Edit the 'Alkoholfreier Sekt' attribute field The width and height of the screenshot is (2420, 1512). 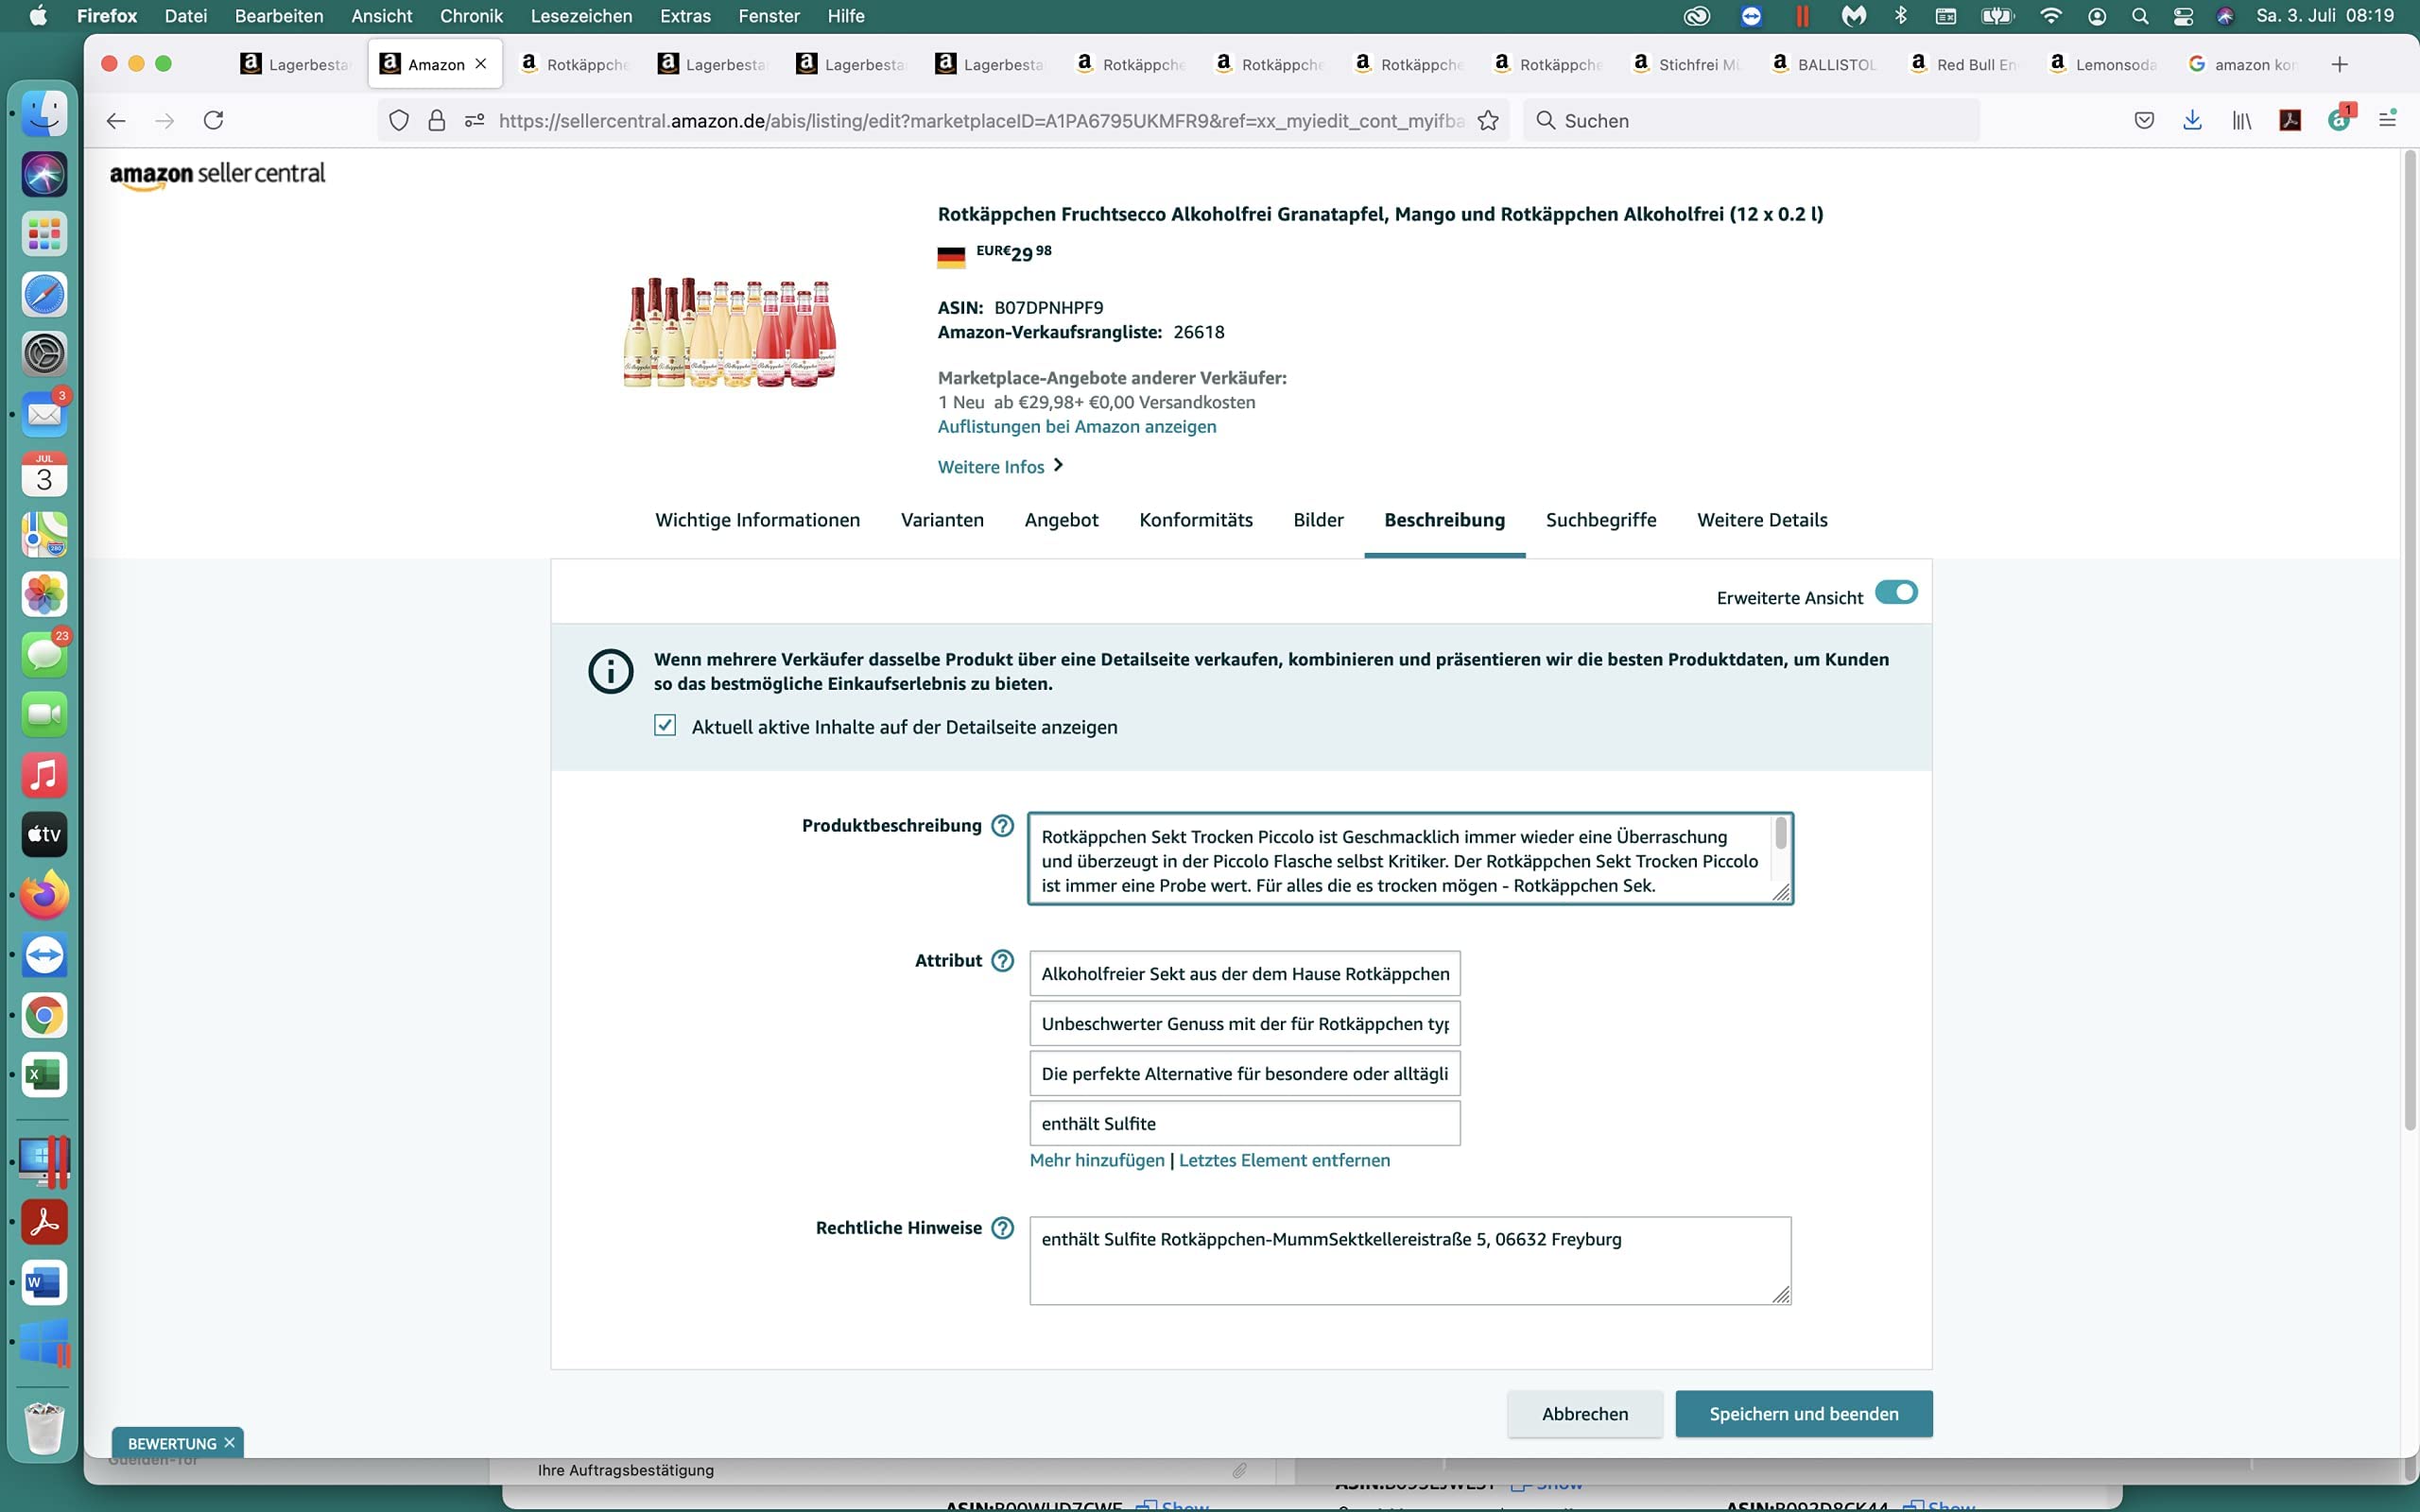click(x=1245, y=974)
